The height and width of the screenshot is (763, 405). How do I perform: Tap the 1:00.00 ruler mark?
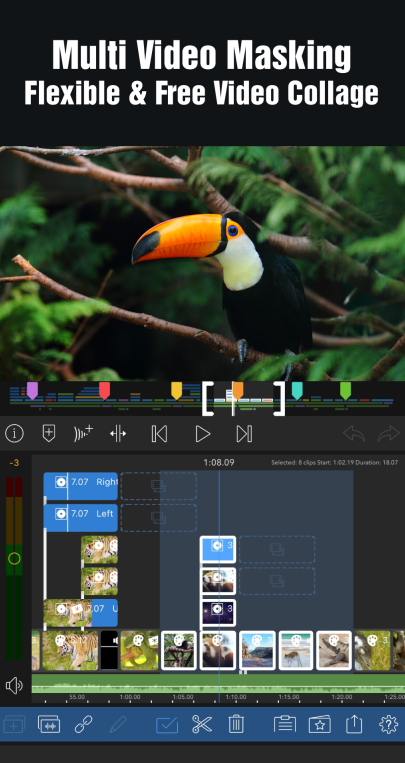pos(130,697)
